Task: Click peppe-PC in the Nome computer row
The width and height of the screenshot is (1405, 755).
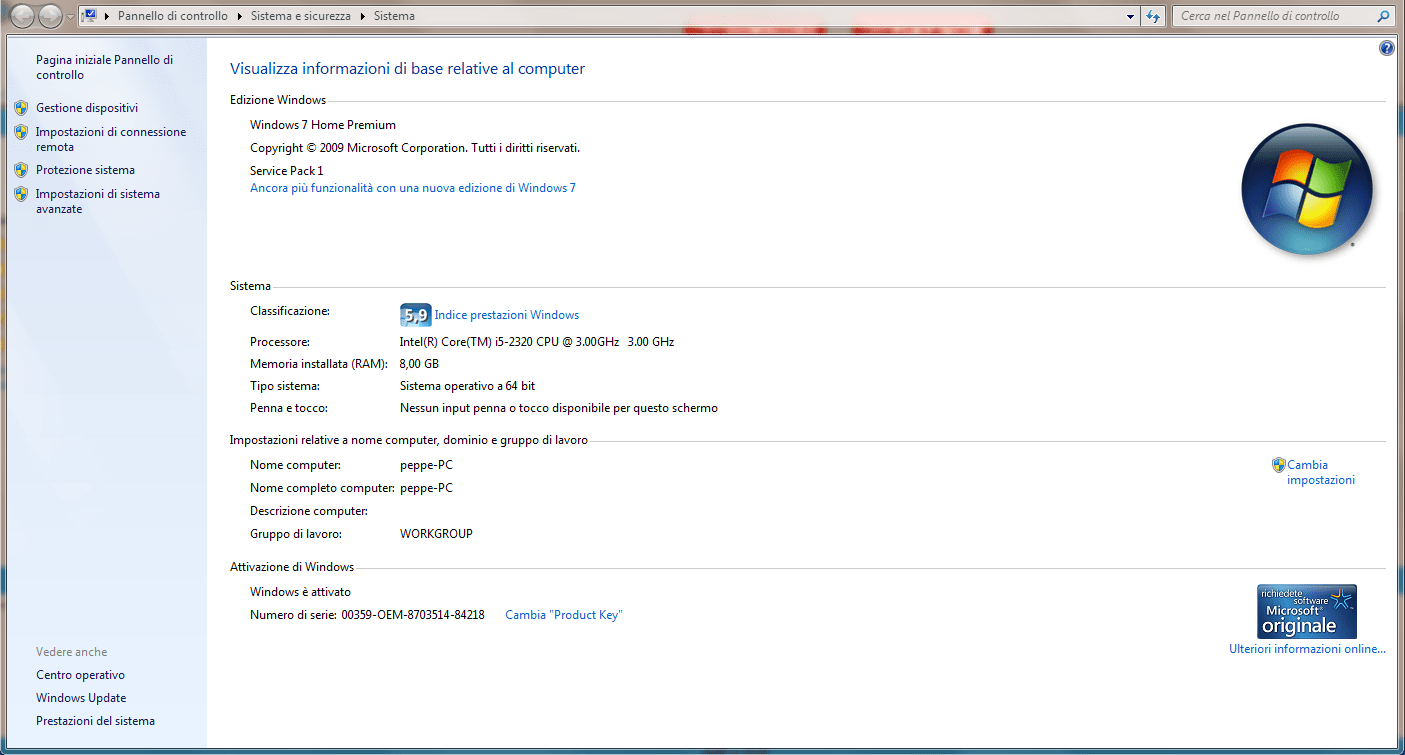Action: 426,465
